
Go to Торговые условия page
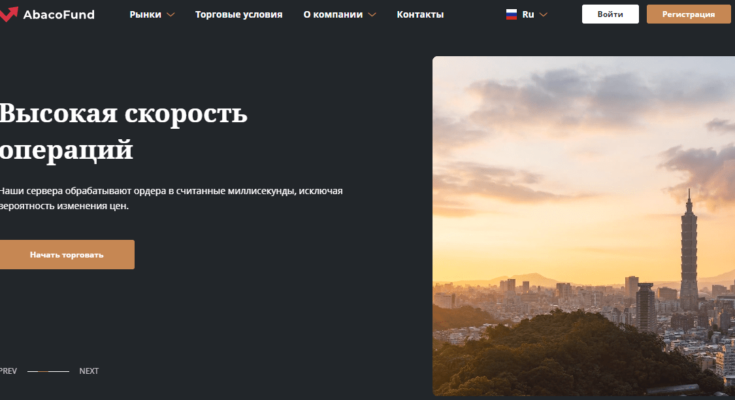click(239, 15)
